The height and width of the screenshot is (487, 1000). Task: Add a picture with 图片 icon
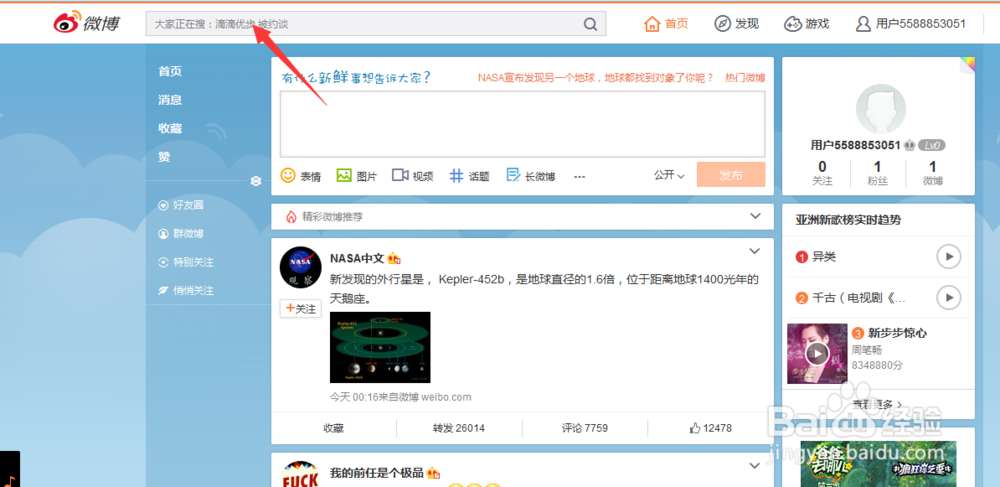[x=357, y=175]
